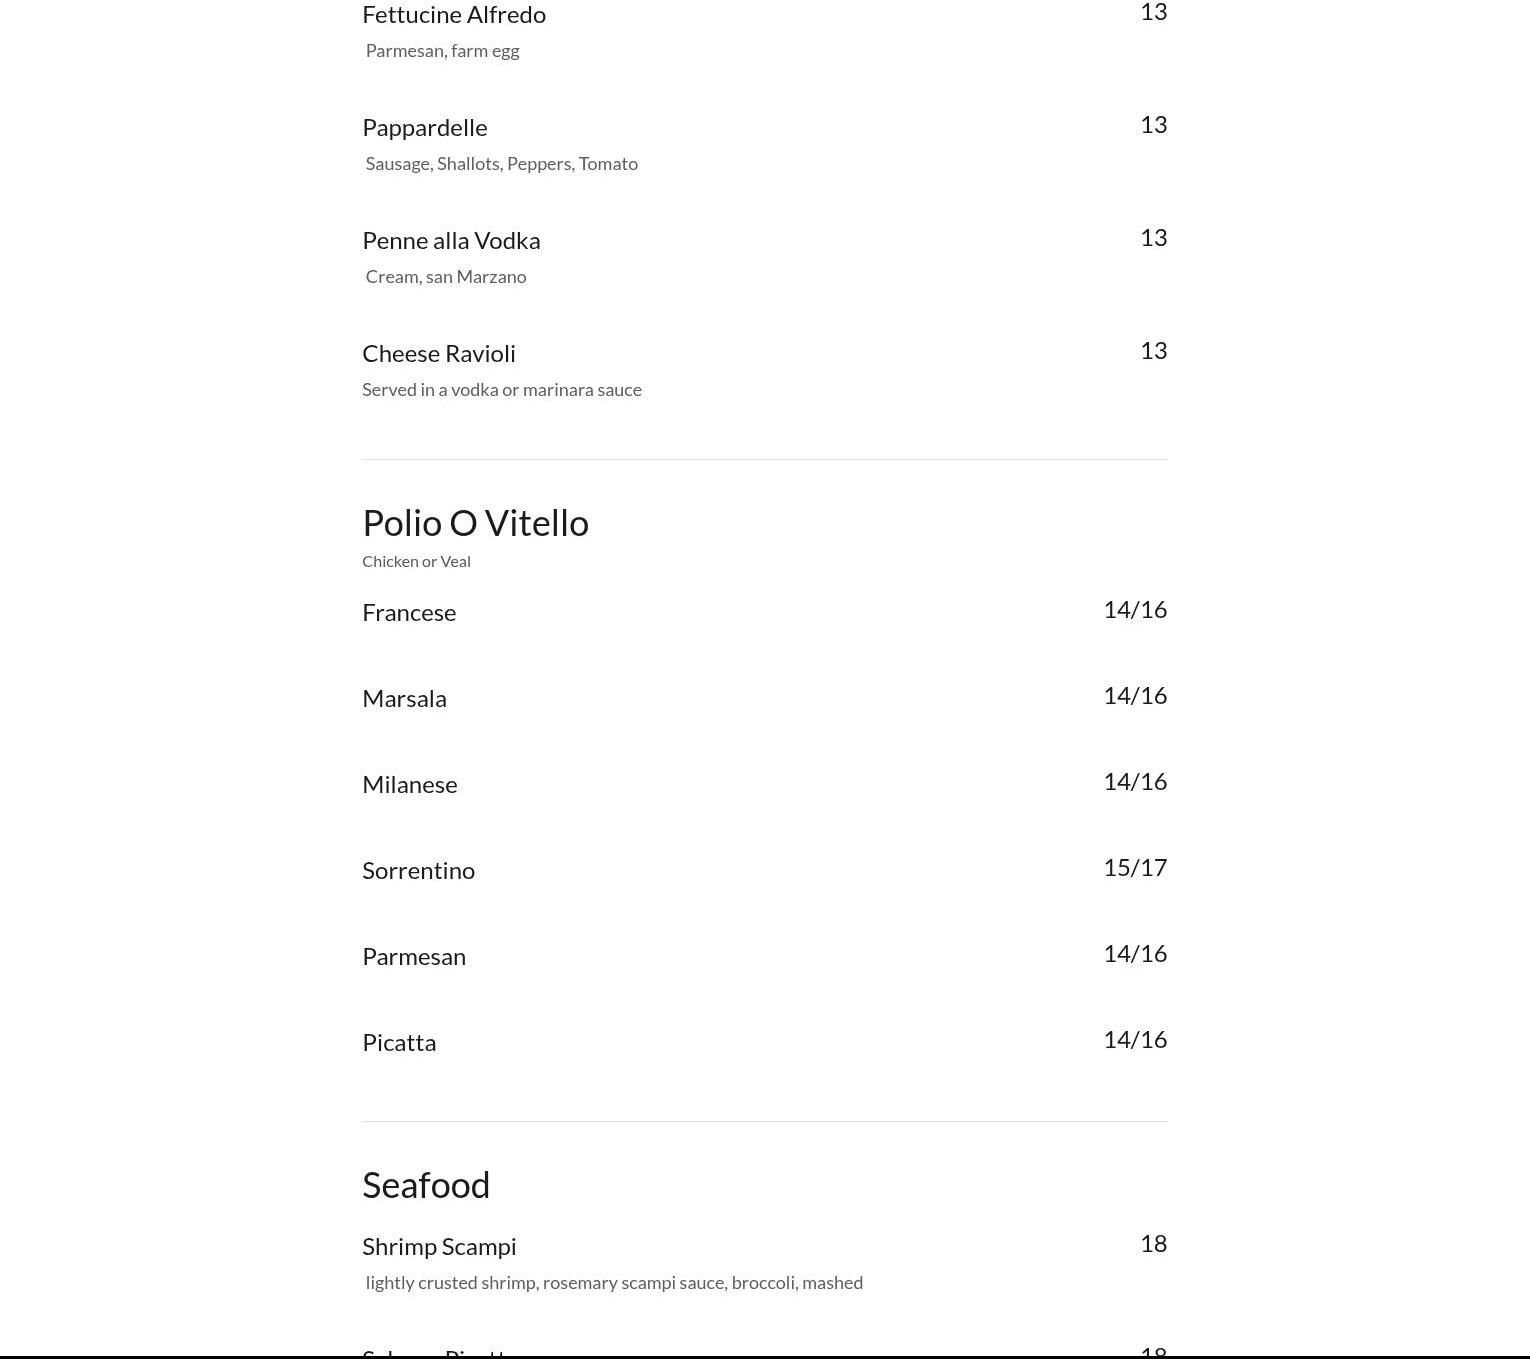Select the Francese menu item
The image size is (1530, 1359).
409,613
